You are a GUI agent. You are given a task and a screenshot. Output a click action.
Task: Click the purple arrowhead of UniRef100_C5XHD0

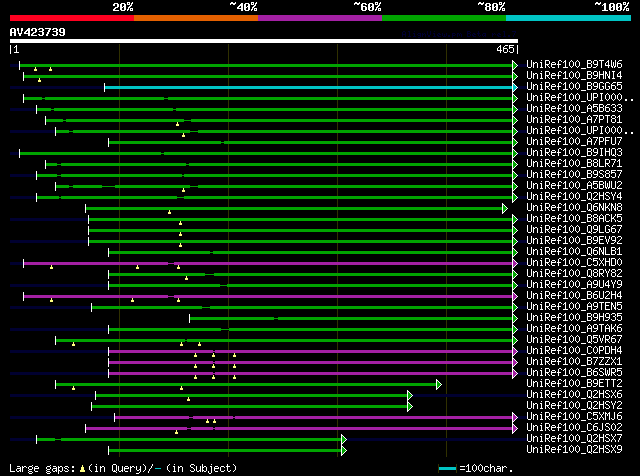click(x=515, y=263)
